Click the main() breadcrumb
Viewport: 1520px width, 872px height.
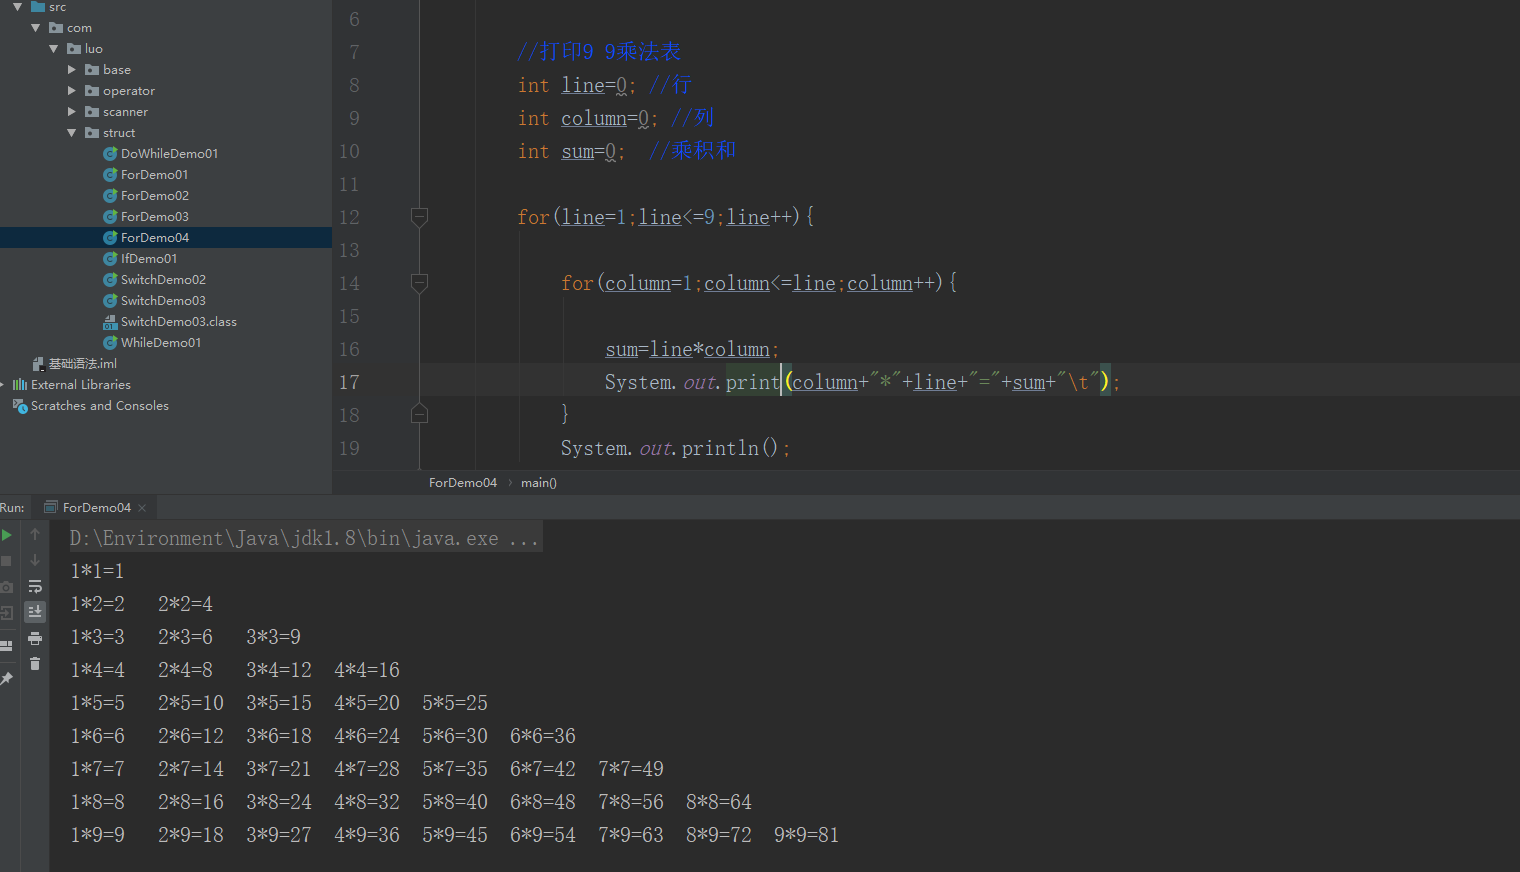539,483
